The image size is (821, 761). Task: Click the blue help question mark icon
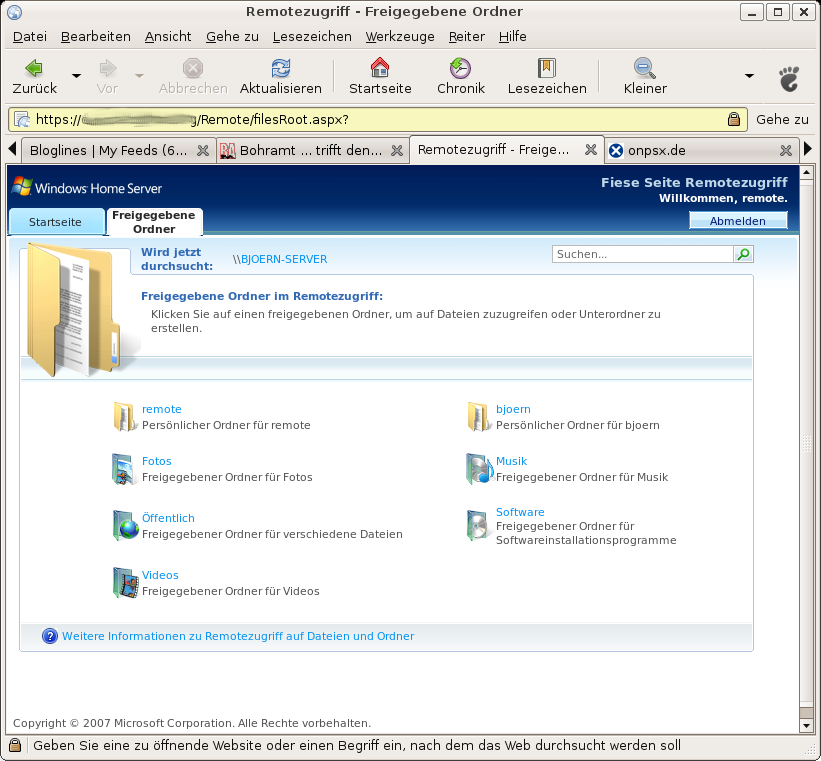(x=50, y=636)
